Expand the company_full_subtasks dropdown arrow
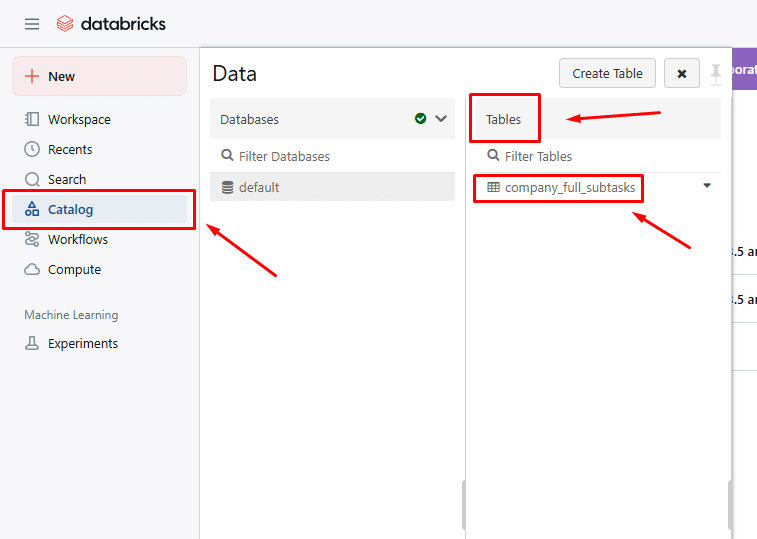 point(707,185)
